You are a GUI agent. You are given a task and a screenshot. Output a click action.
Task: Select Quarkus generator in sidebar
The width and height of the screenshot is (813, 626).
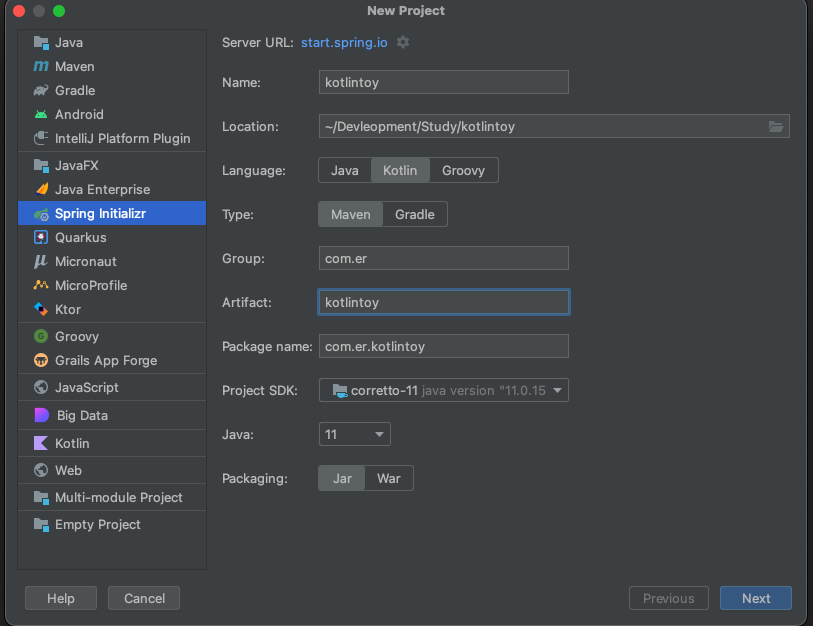[x=112, y=238]
